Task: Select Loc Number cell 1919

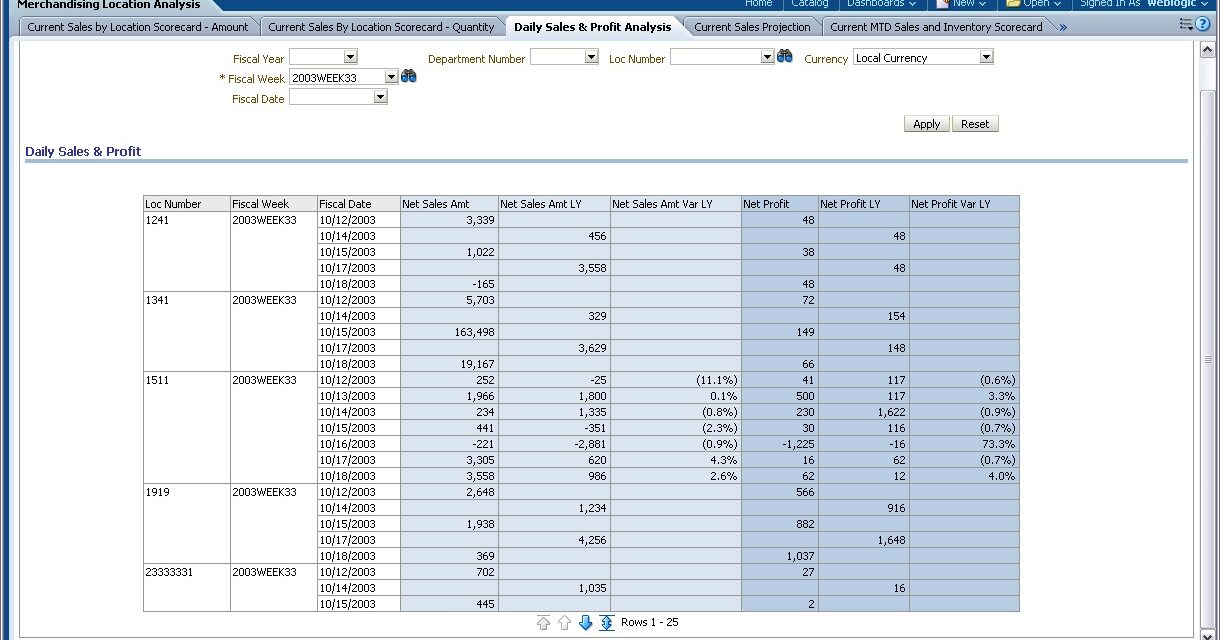Action: tap(187, 524)
